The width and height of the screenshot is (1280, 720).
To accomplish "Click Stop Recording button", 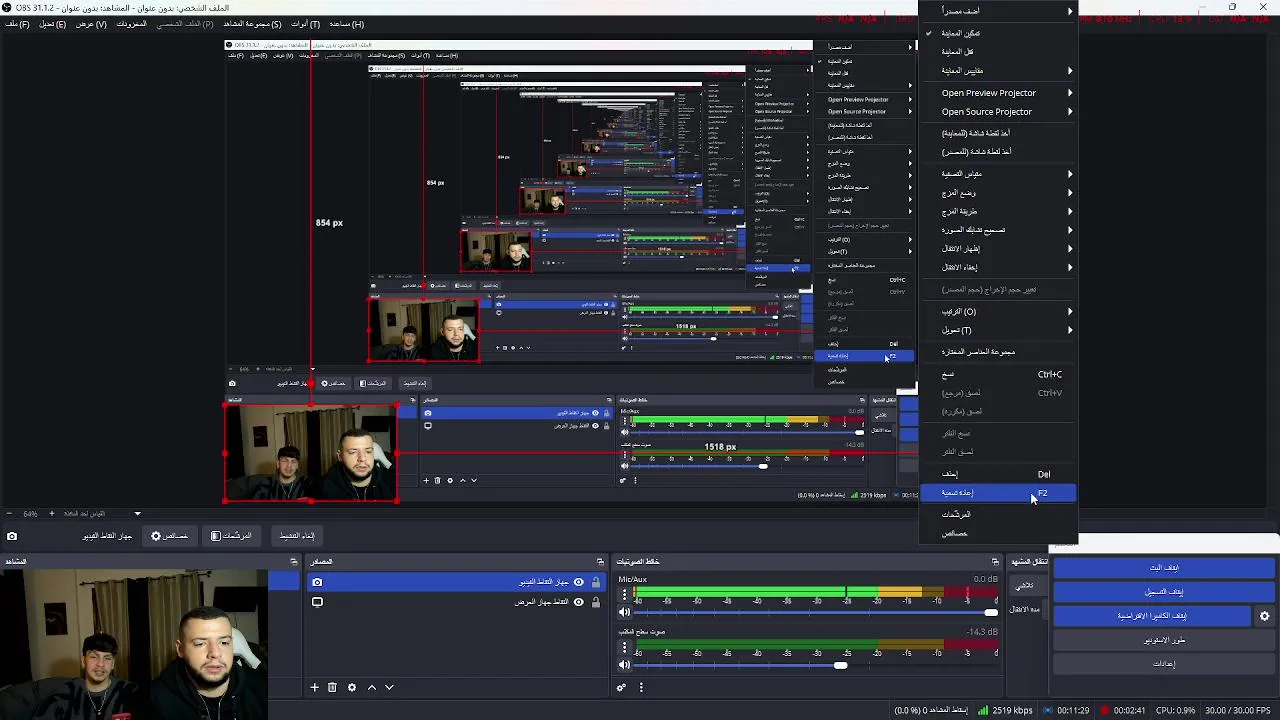I will (x=1164, y=592).
